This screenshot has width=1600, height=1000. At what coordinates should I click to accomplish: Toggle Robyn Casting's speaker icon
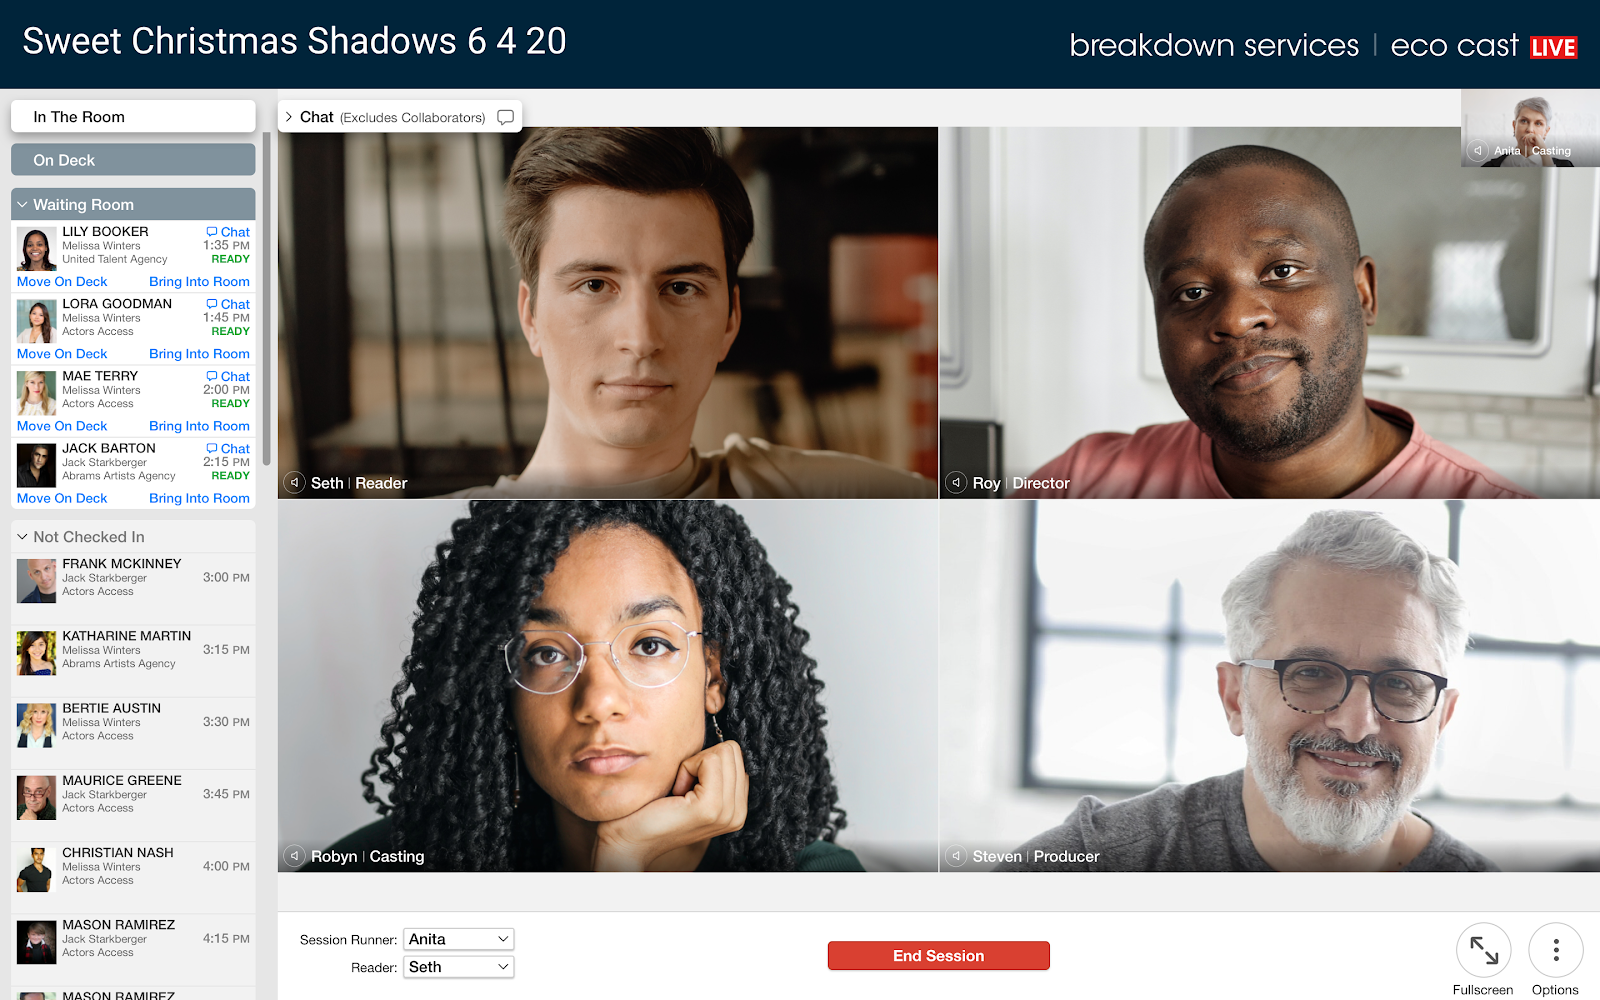pos(294,856)
